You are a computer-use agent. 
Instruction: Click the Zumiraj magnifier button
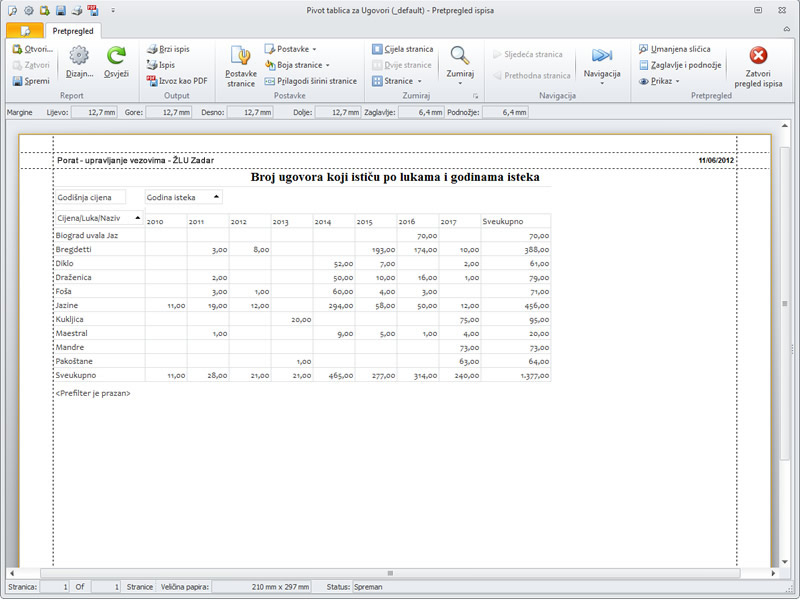460,65
